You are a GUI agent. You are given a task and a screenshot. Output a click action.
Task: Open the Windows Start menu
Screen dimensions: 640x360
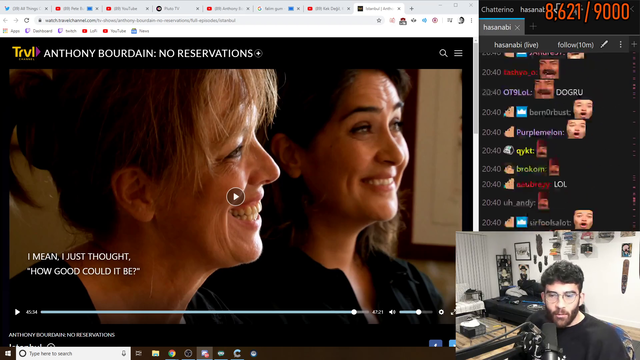click(x=8, y=353)
